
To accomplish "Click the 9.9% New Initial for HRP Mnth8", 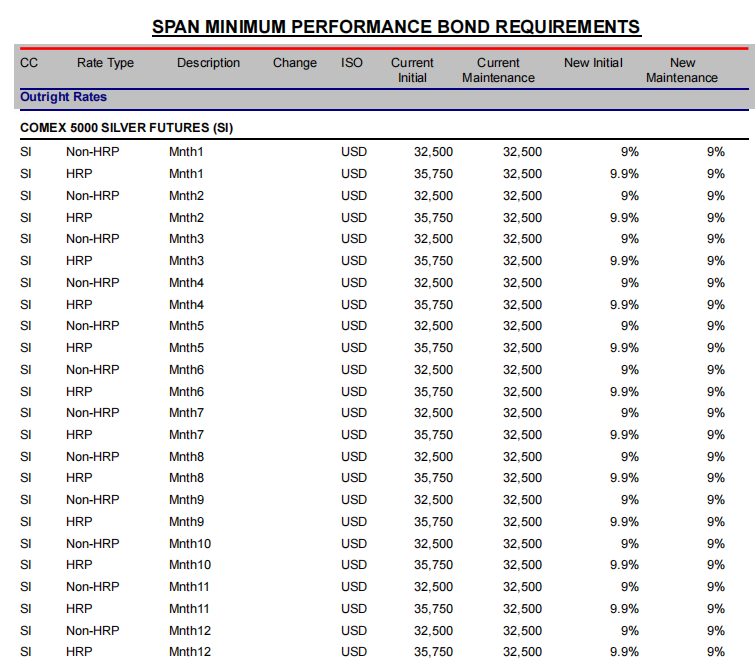I will pos(624,478).
